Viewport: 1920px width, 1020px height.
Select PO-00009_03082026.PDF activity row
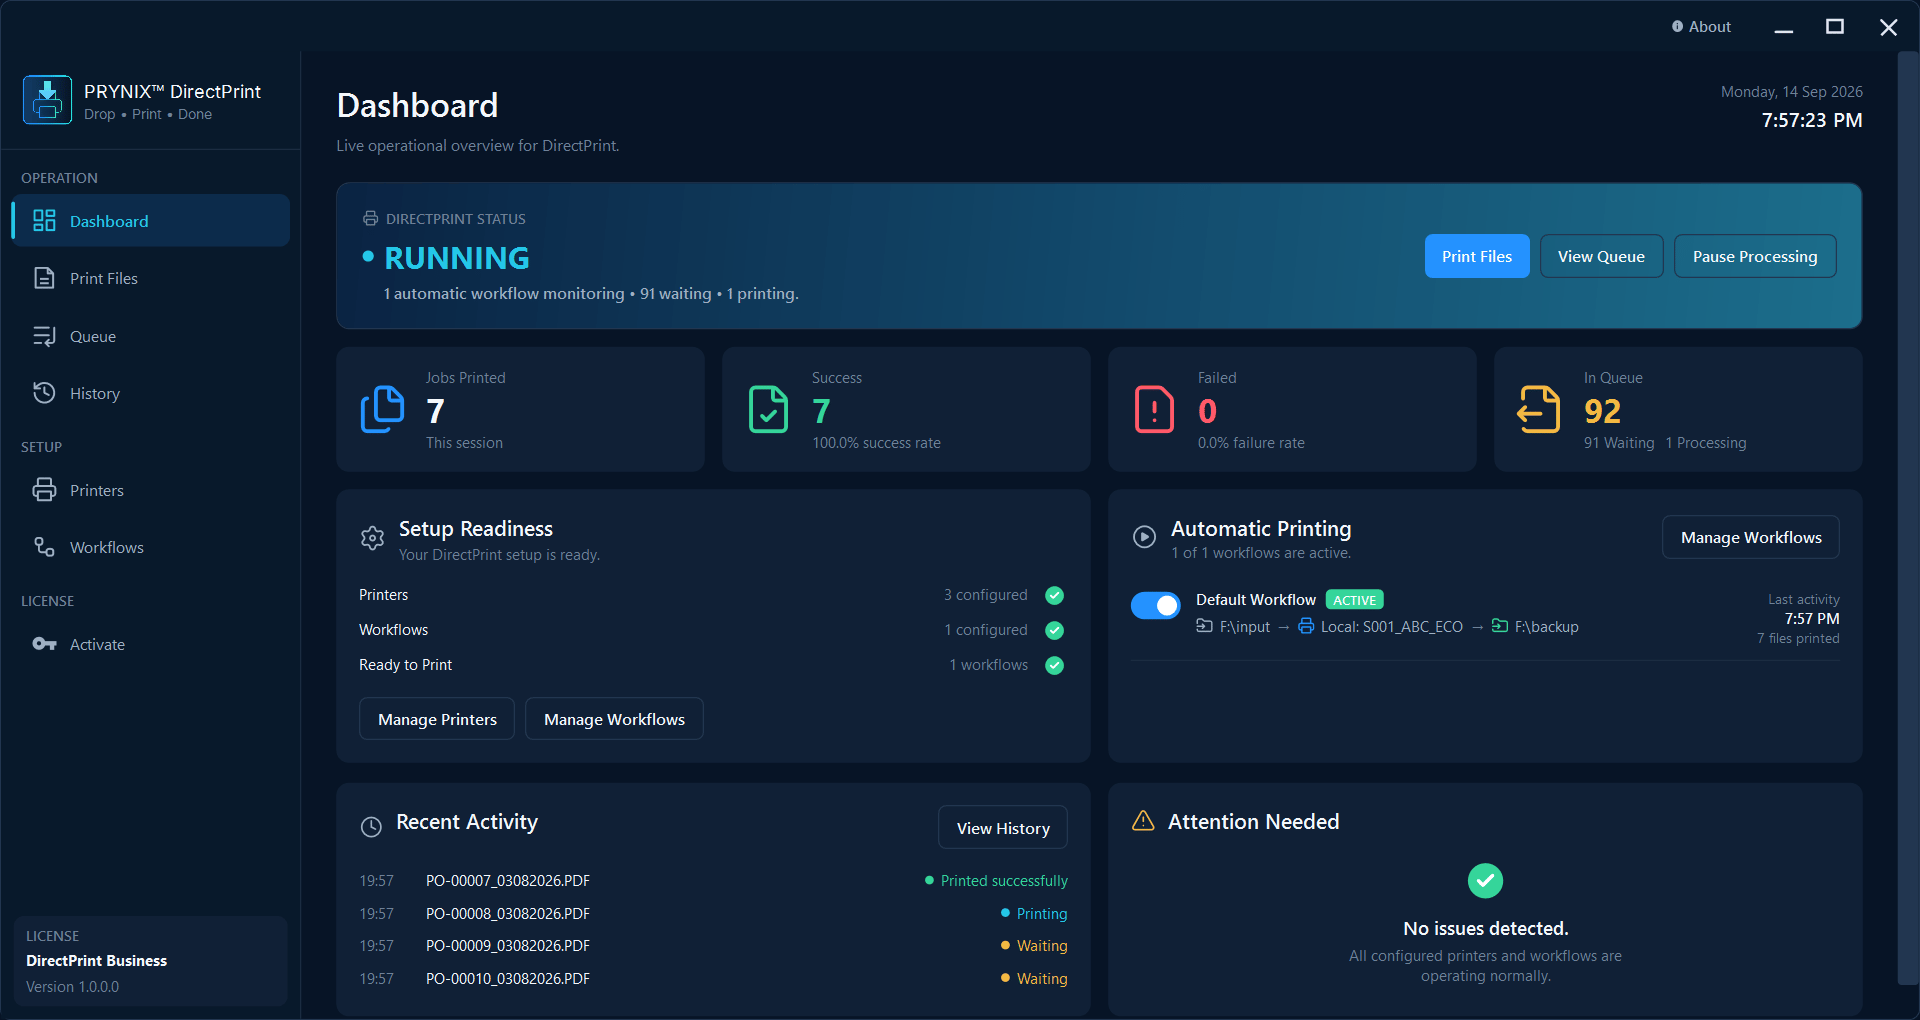[x=713, y=946]
